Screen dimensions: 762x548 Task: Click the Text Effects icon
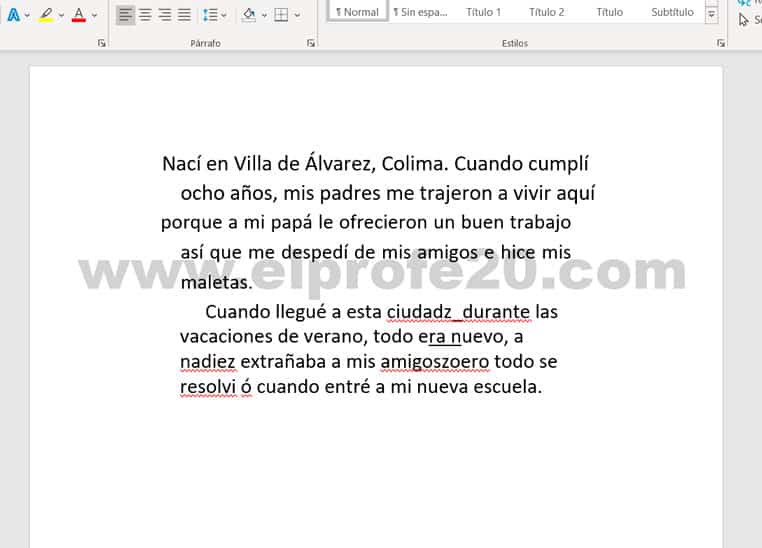click(x=13, y=15)
